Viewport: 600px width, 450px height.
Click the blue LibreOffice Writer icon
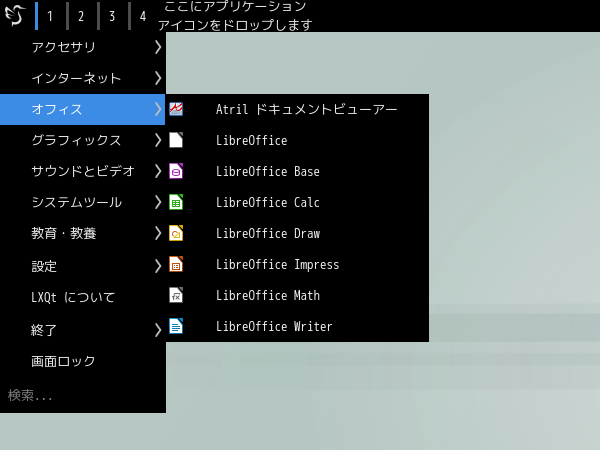[176, 326]
